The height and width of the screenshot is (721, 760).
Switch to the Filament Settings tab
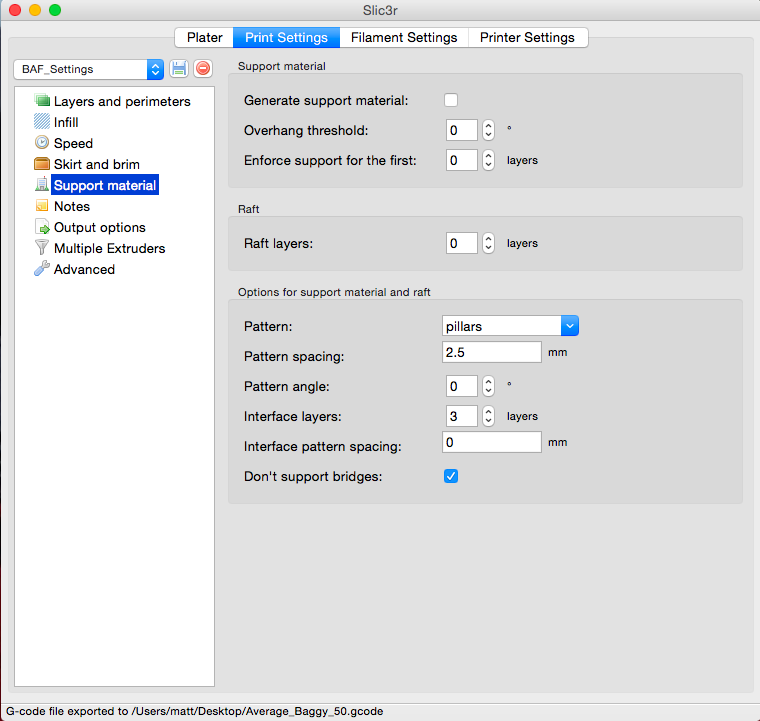[x=404, y=37]
